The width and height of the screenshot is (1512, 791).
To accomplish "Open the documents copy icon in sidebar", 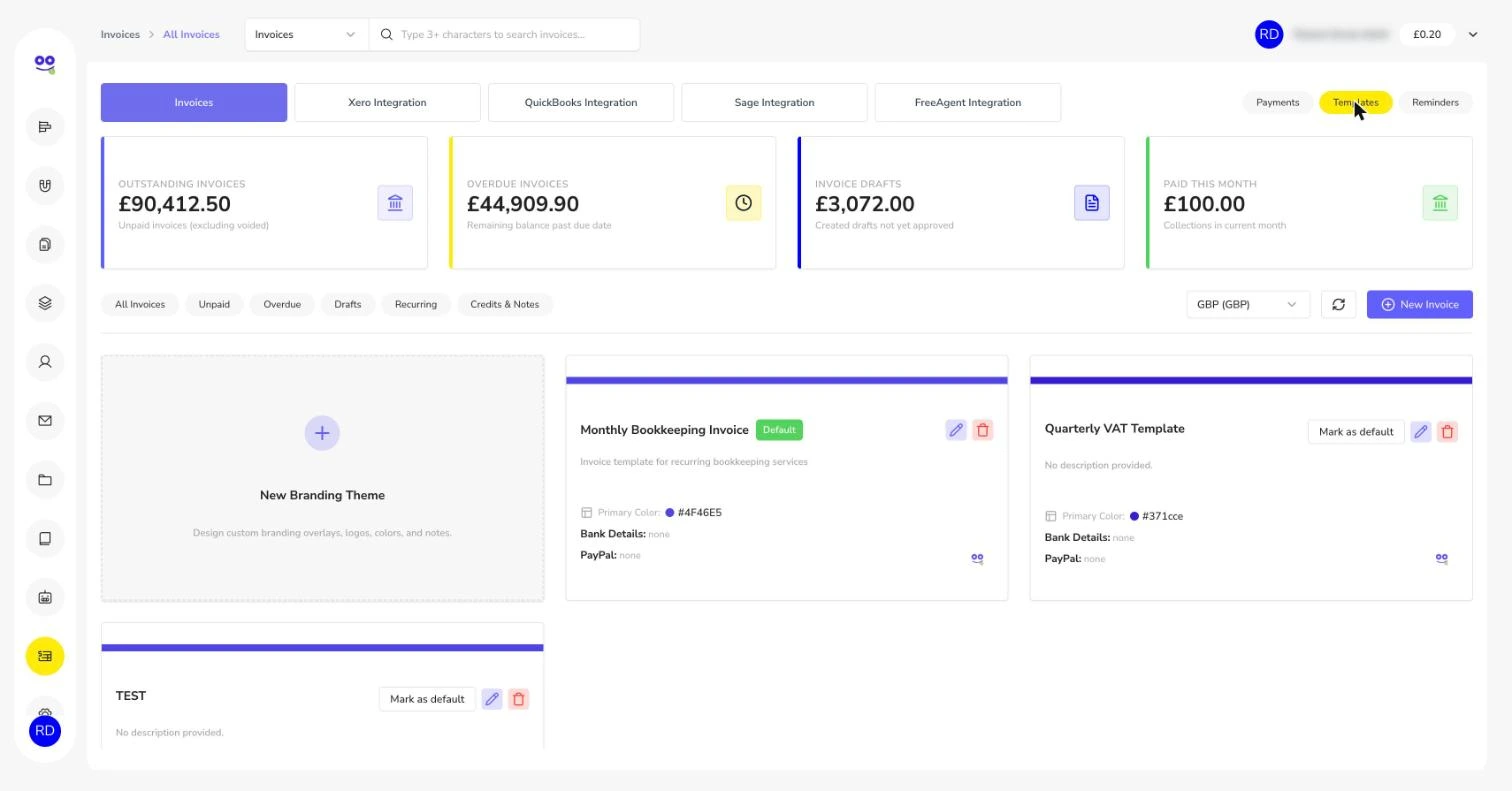I will pos(44,245).
